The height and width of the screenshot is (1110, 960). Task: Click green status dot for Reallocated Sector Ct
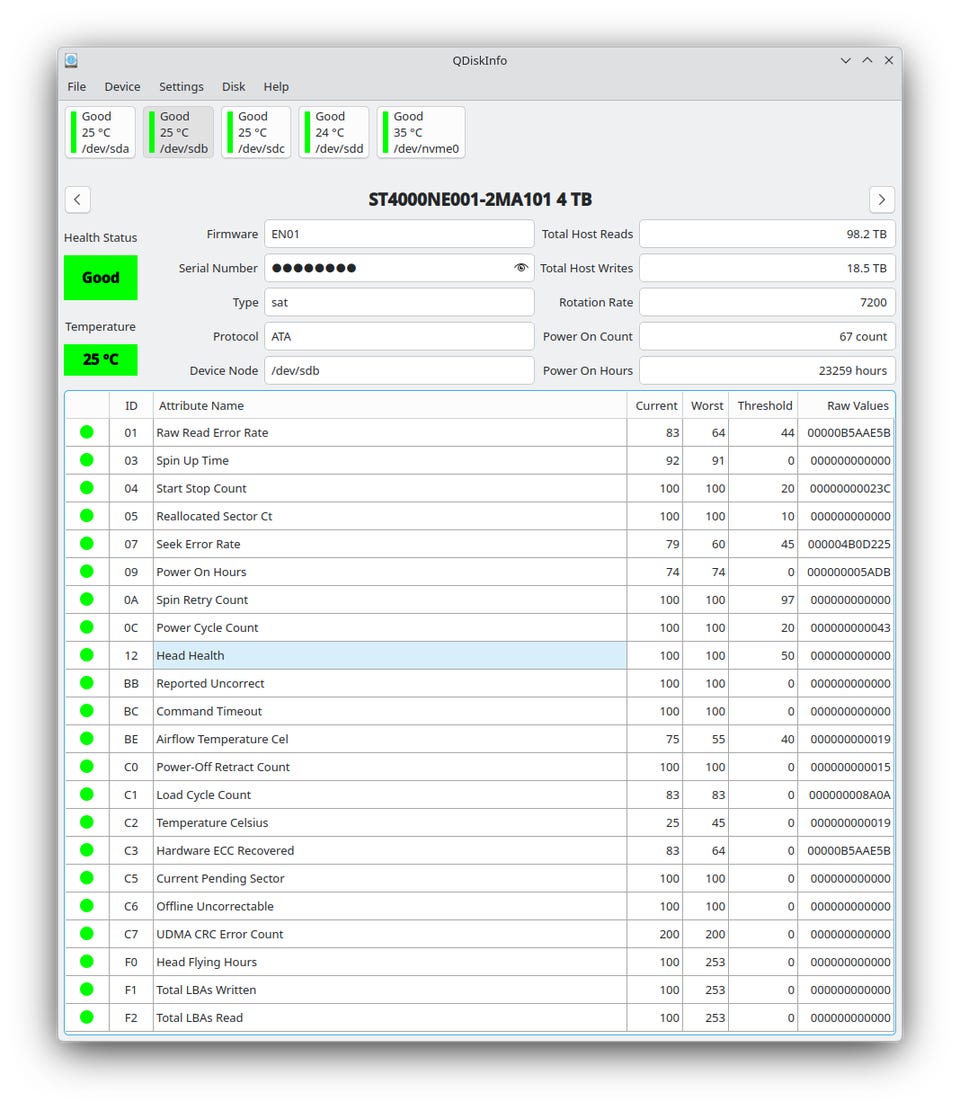click(x=86, y=515)
